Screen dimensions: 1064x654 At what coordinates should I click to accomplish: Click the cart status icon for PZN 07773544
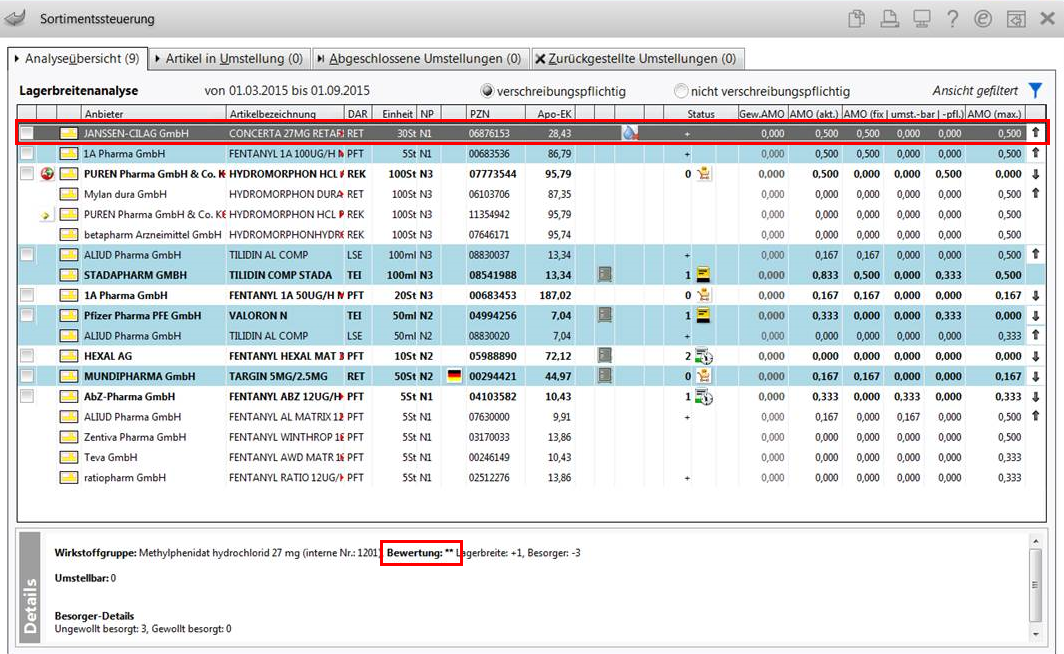tap(704, 174)
